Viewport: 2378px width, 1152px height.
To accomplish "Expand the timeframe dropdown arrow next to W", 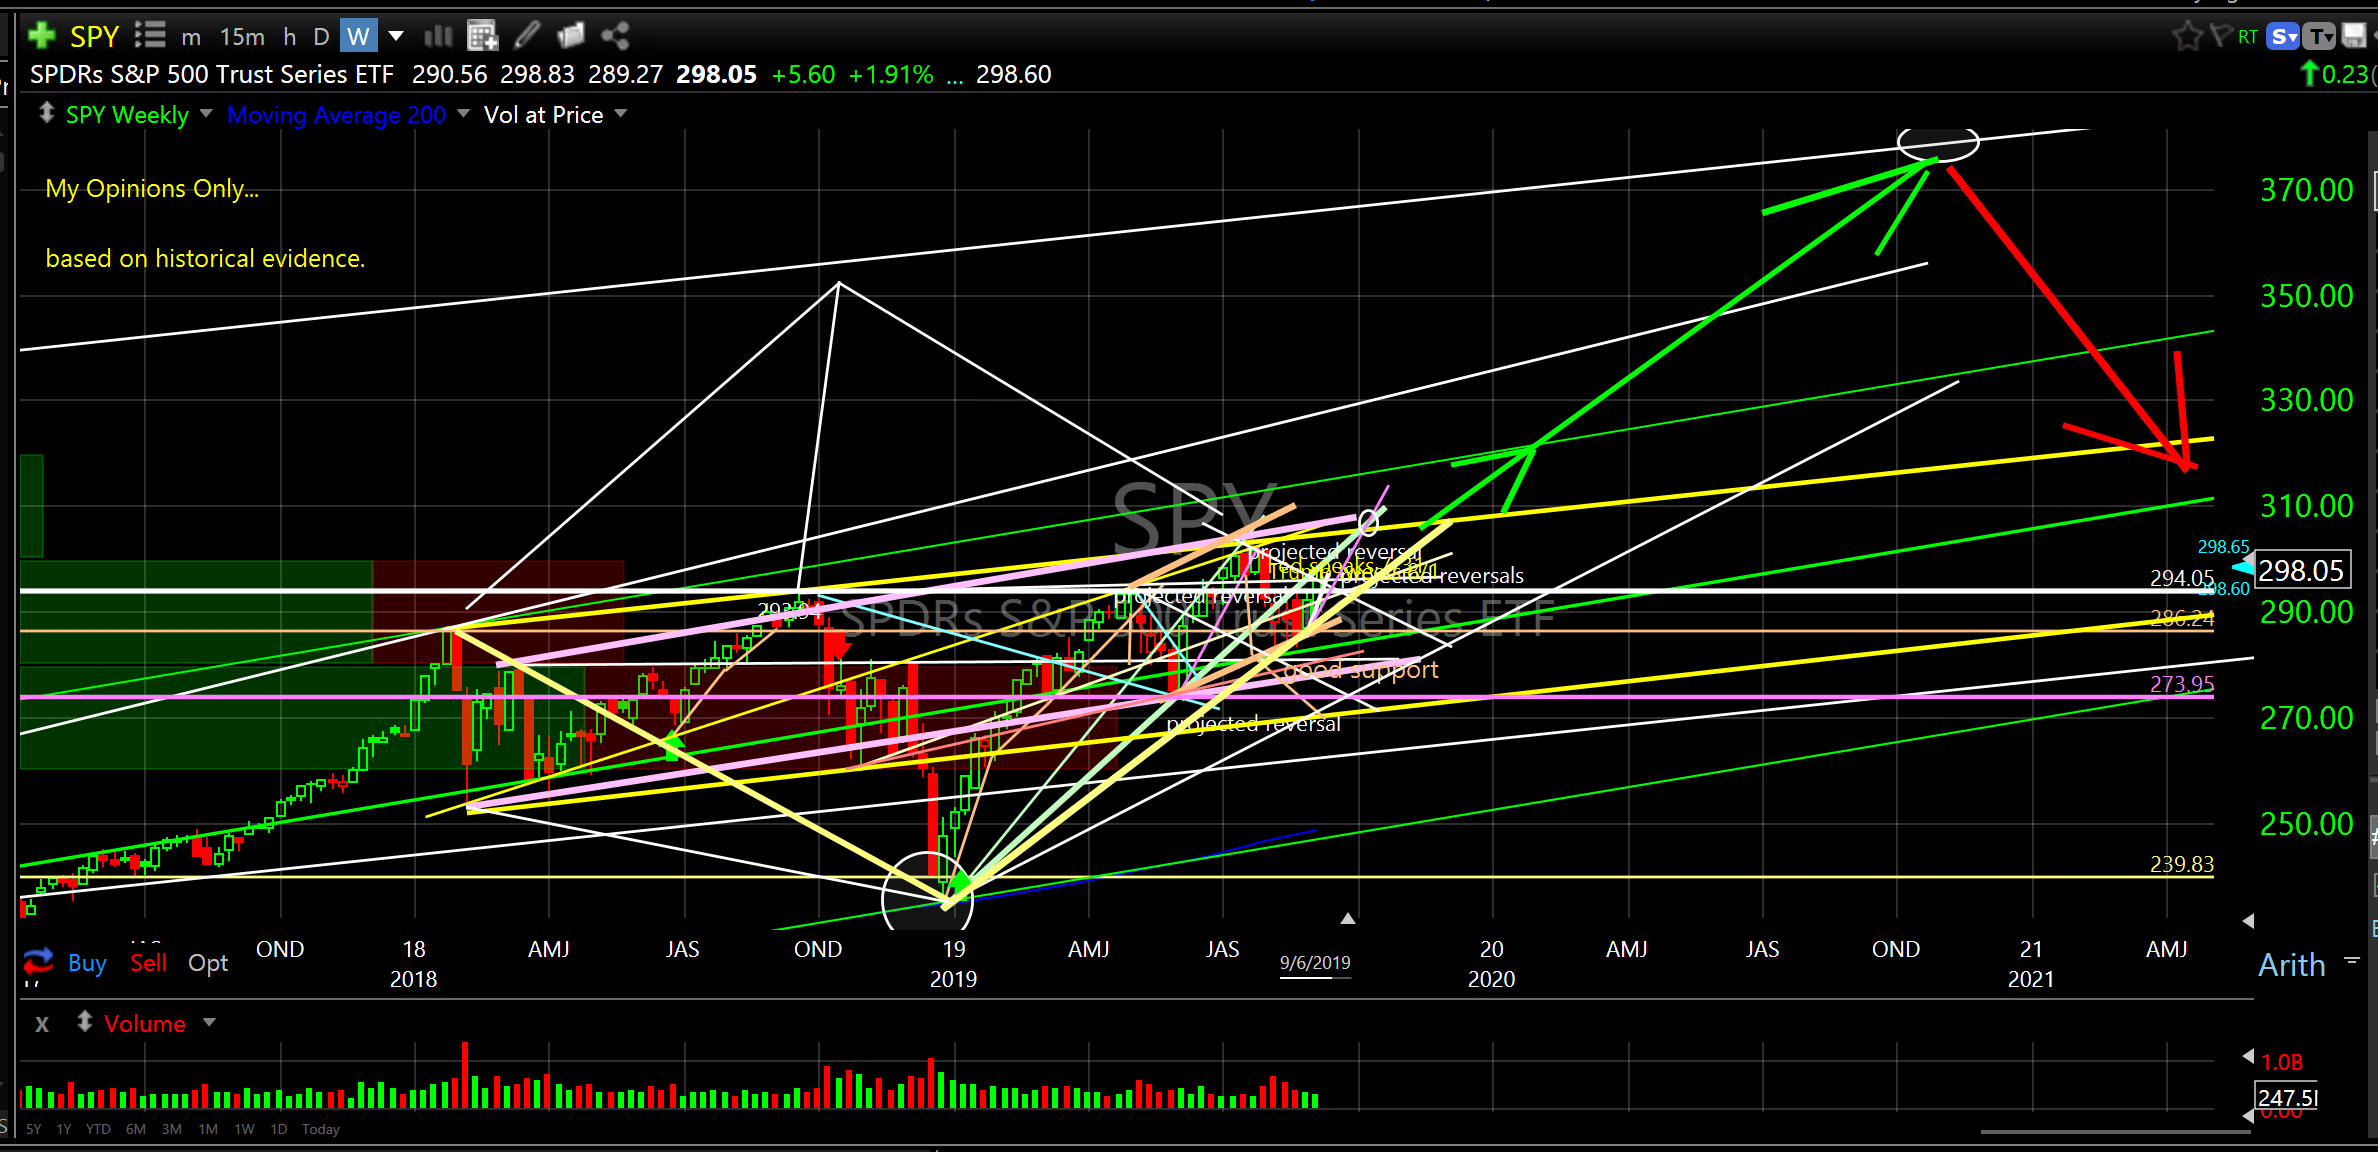I will [x=396, y=37].
